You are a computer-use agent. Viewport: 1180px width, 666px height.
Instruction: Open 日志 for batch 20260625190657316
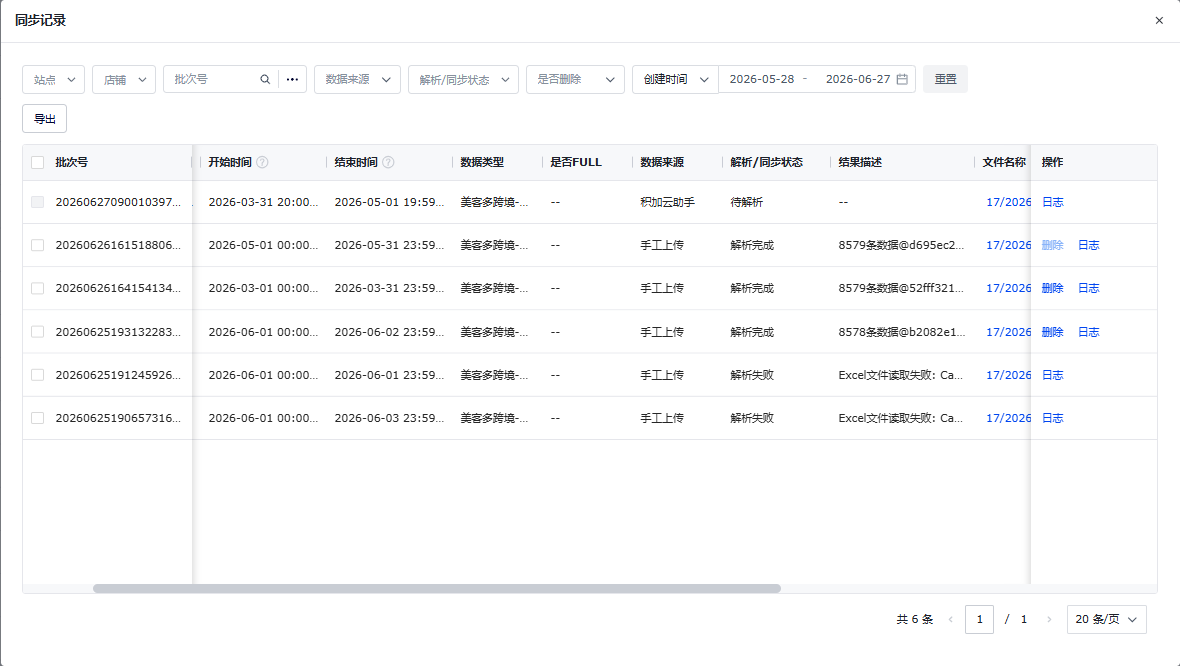1053,418
